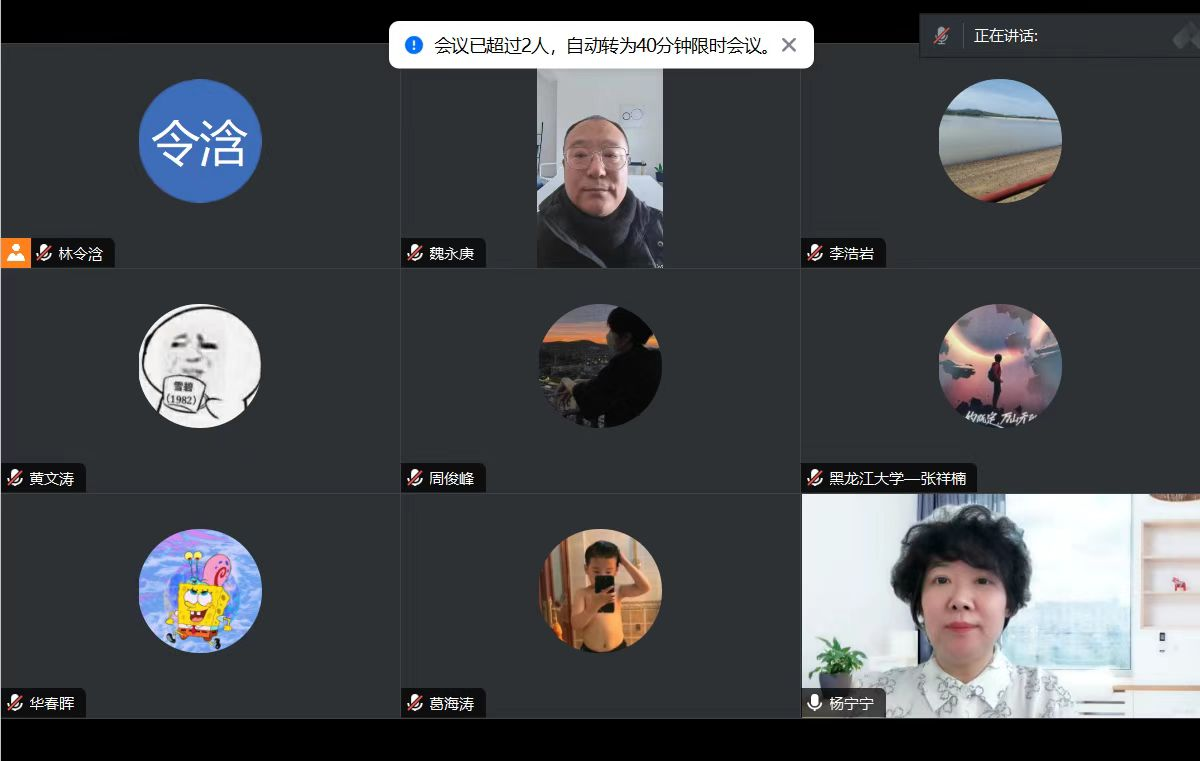Click muted mic icon for 黑龙江大学—张祥楠
The height and width of the screenshot is (761, 1200).
[815, 478]
